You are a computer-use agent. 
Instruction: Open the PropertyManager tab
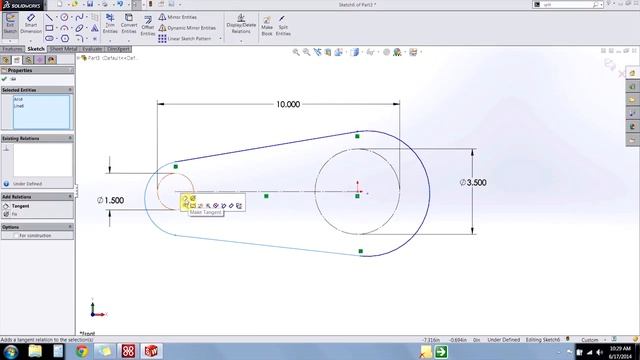pos(17,60)
